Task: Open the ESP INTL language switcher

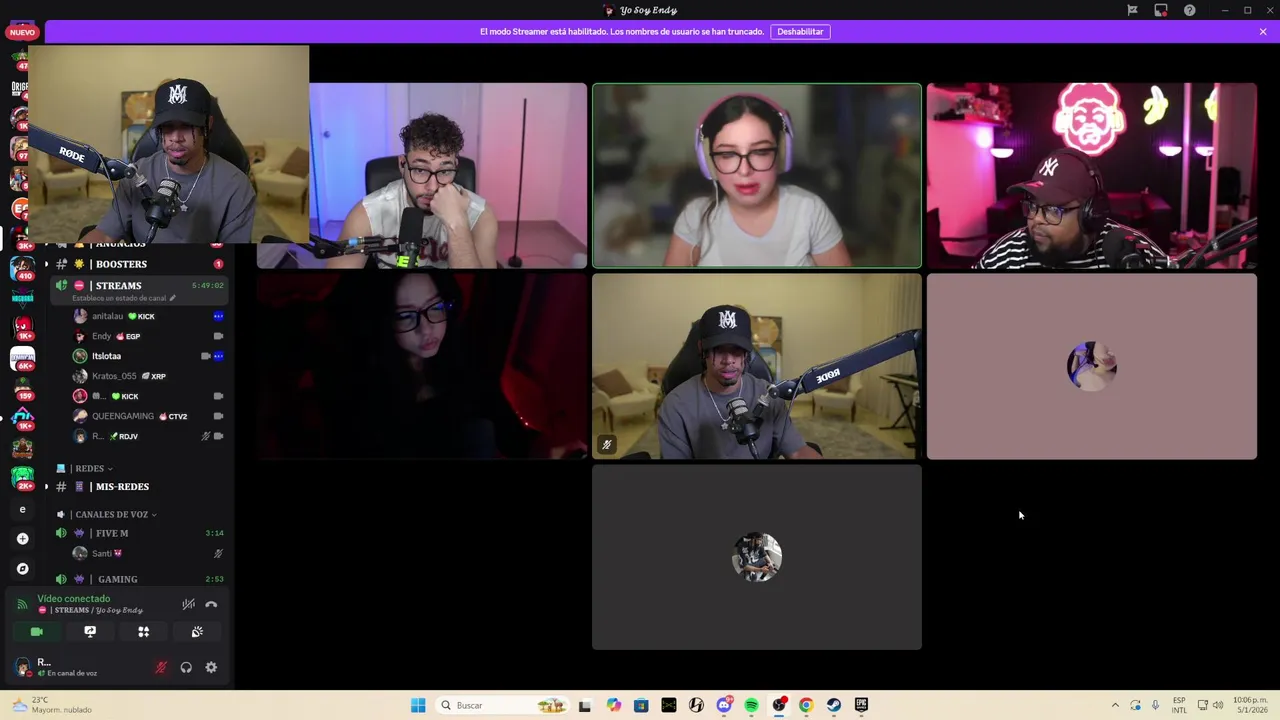Action: coord(1179,705)
